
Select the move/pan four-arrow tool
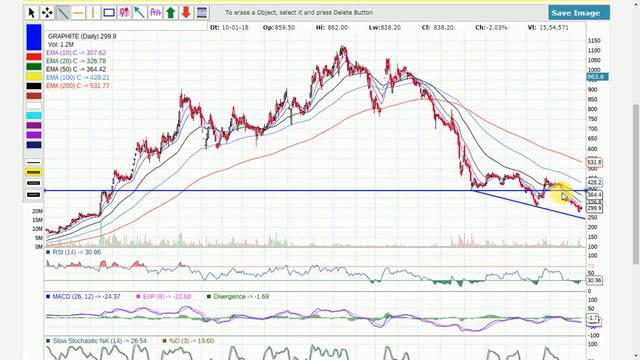coord(47,13)
